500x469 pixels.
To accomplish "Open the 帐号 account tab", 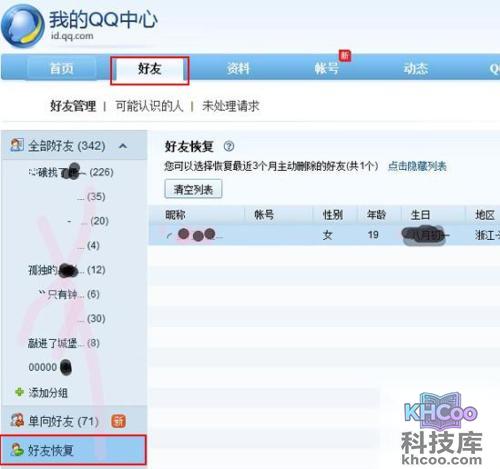I will pyautogui.click(x=327, y=69).
